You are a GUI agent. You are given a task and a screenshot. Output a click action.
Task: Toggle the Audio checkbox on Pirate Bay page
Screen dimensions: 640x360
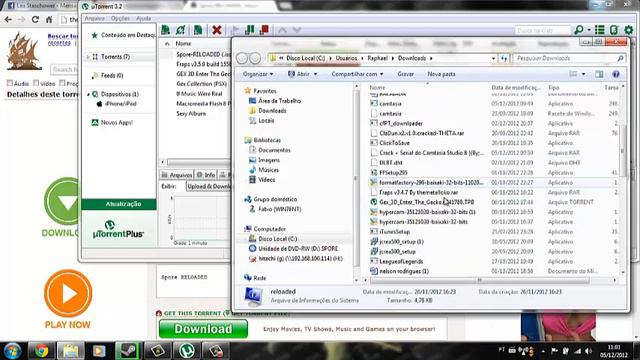pyautogui.click(x=10, y=83)
